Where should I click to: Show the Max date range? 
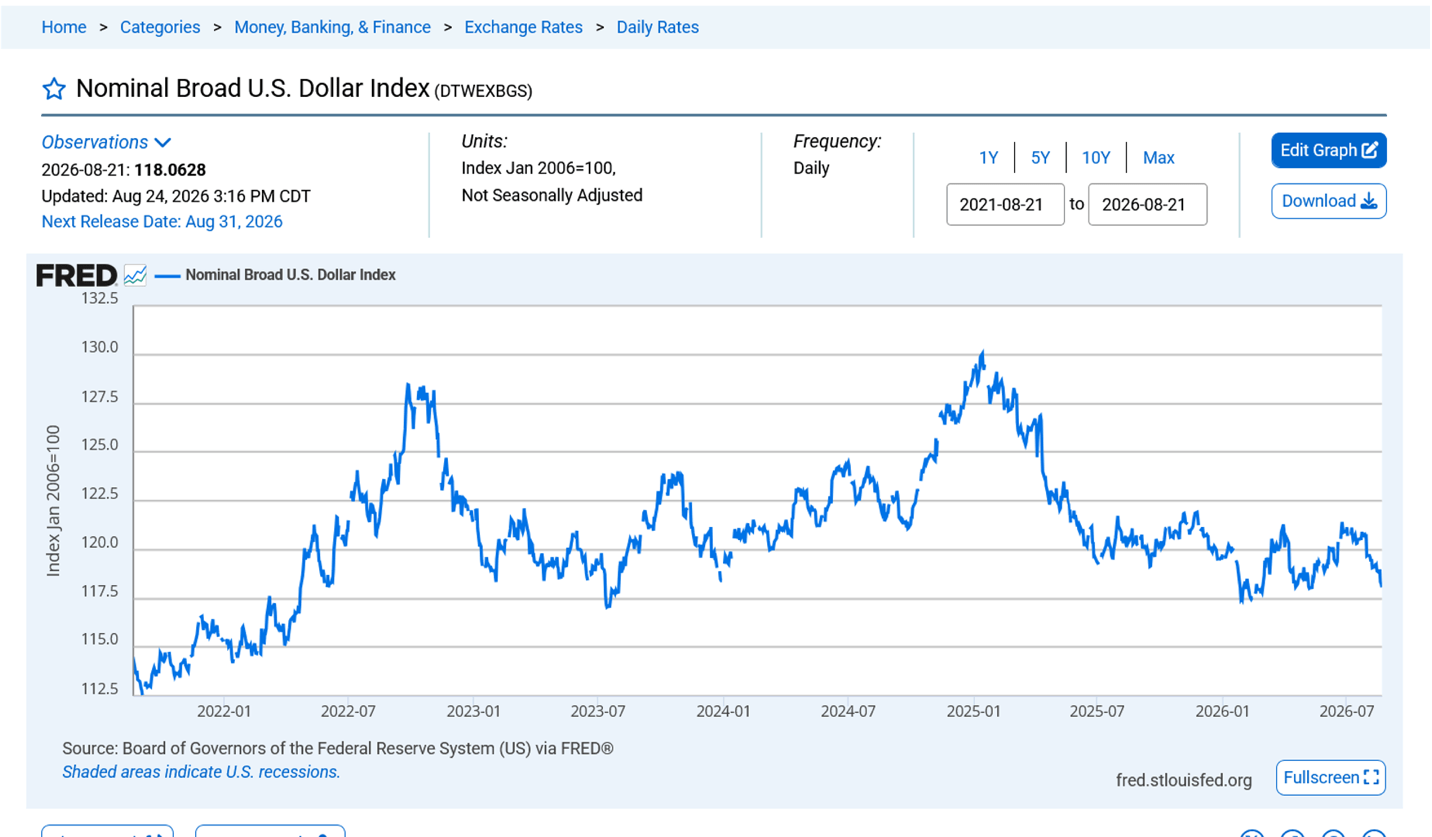point(1159,157)
